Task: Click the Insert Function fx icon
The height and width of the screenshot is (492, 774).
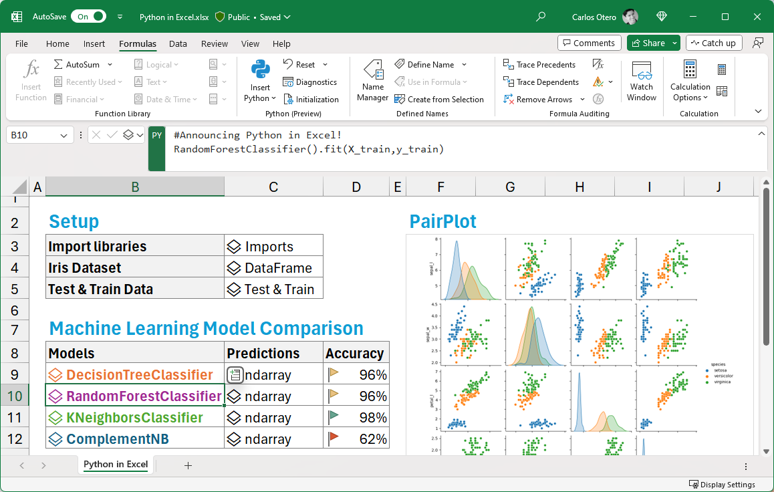Action: click(x=31, y=69)
